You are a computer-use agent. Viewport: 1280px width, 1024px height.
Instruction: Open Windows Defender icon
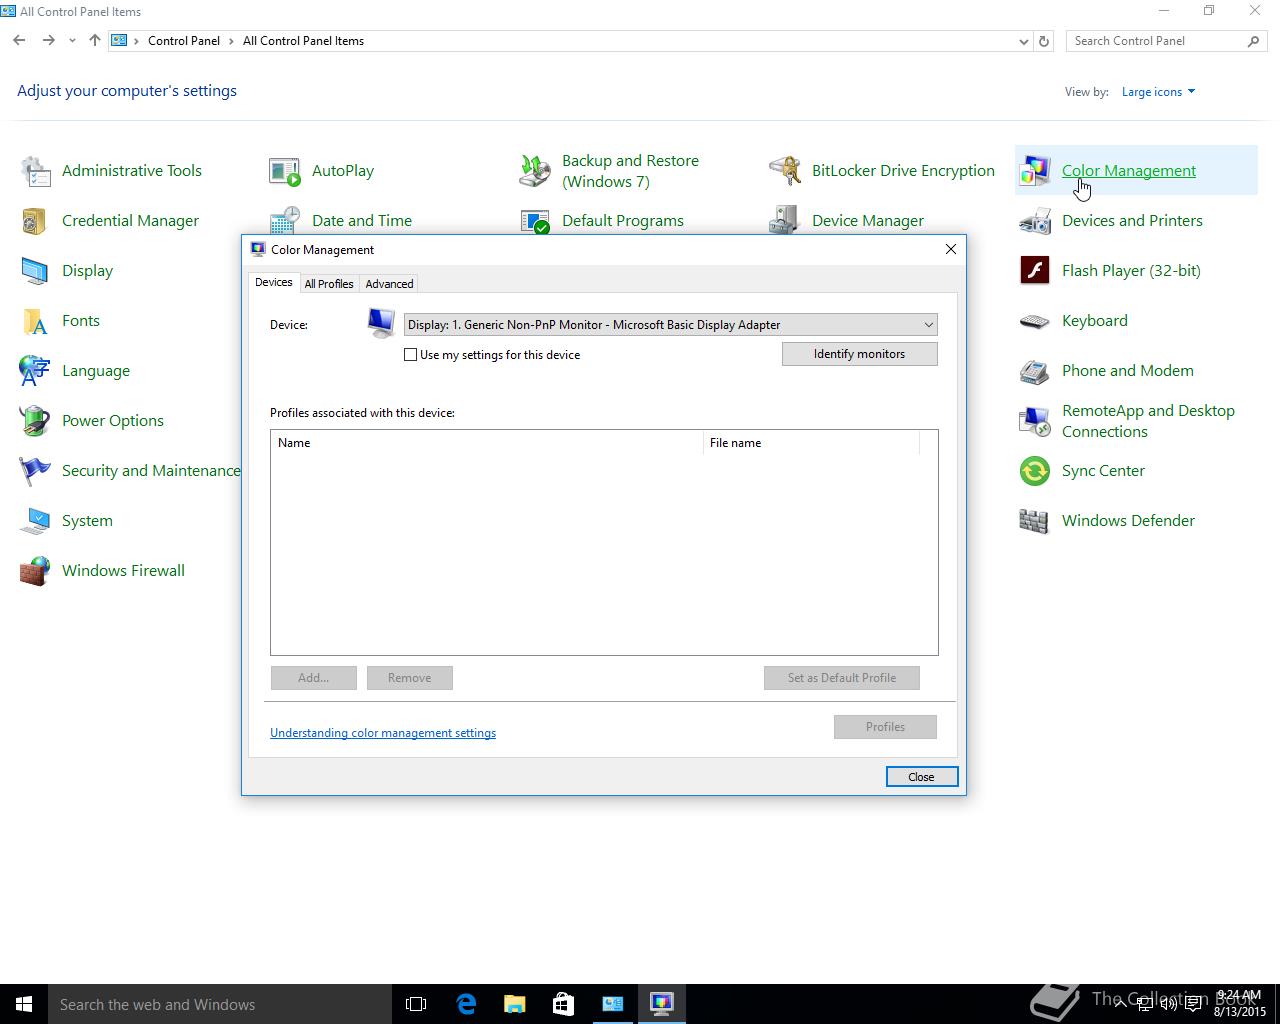point(1035,521)
